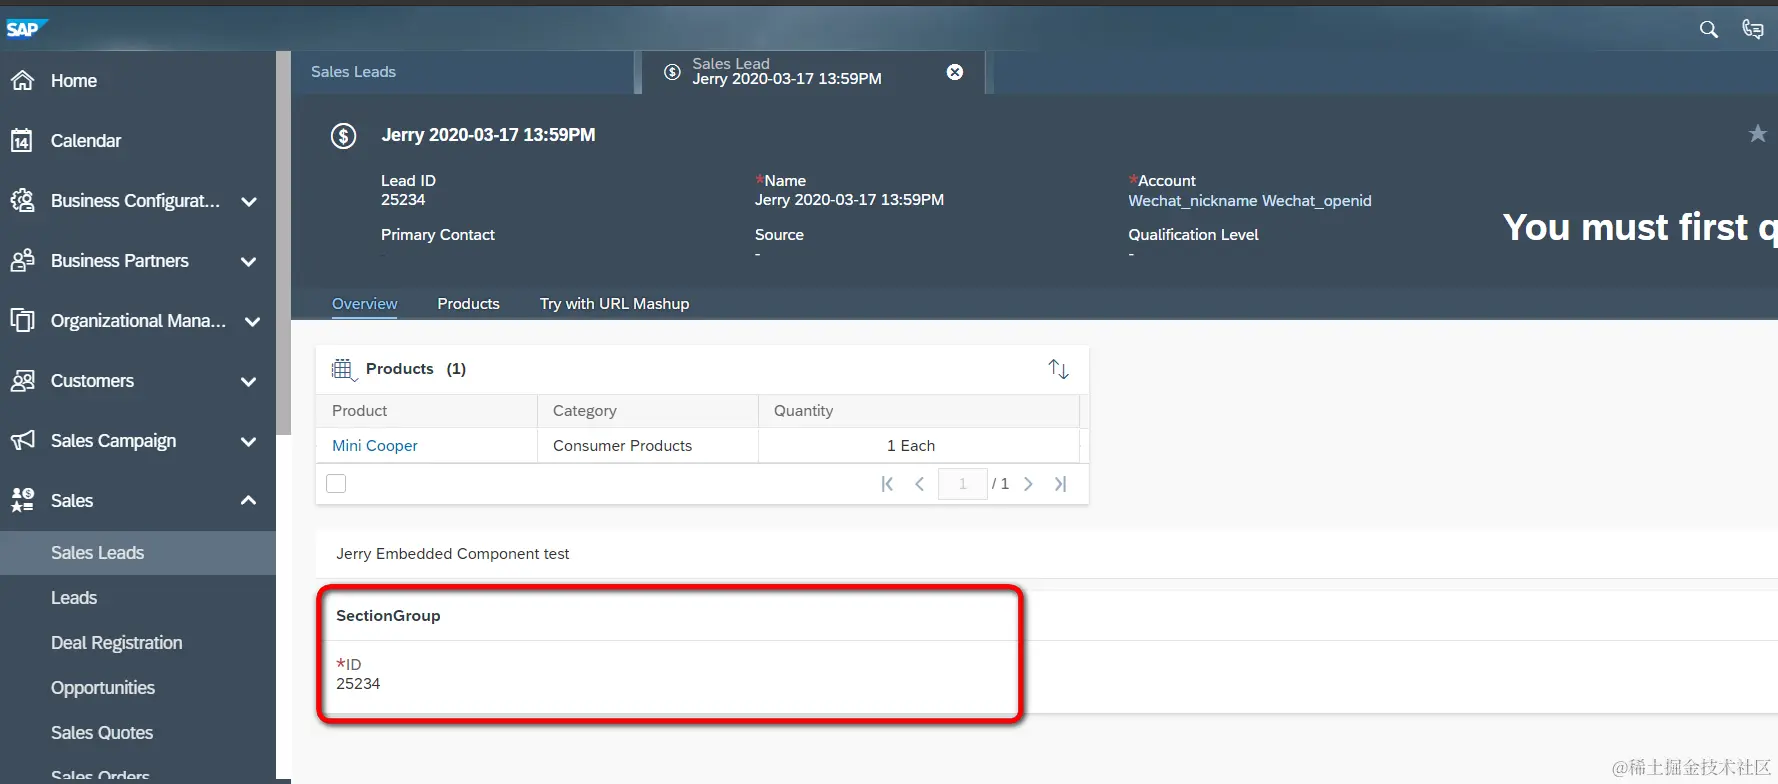Click the Customers sidebar icon
Image resolution: width=1778 pixels, height=784 pixels.
pyautogui.click(x=22, y=381)
